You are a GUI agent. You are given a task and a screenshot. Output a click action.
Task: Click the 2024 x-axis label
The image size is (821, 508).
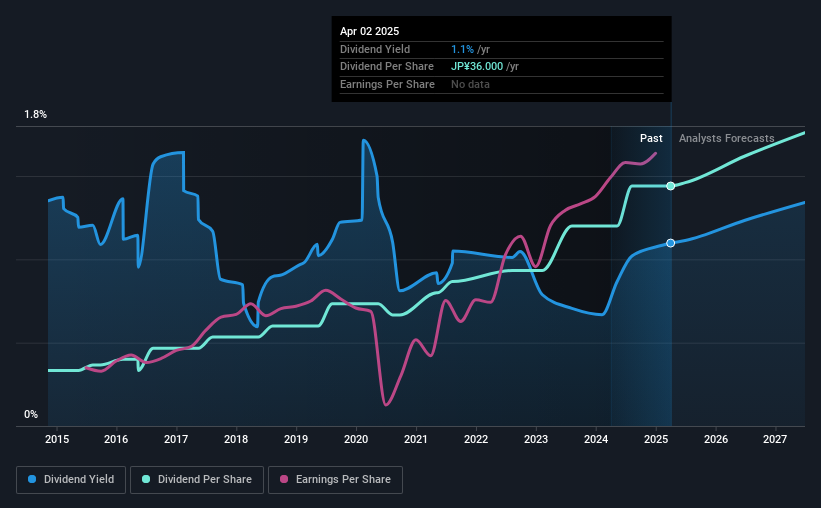pyautogui.click(x=596, y=439)
